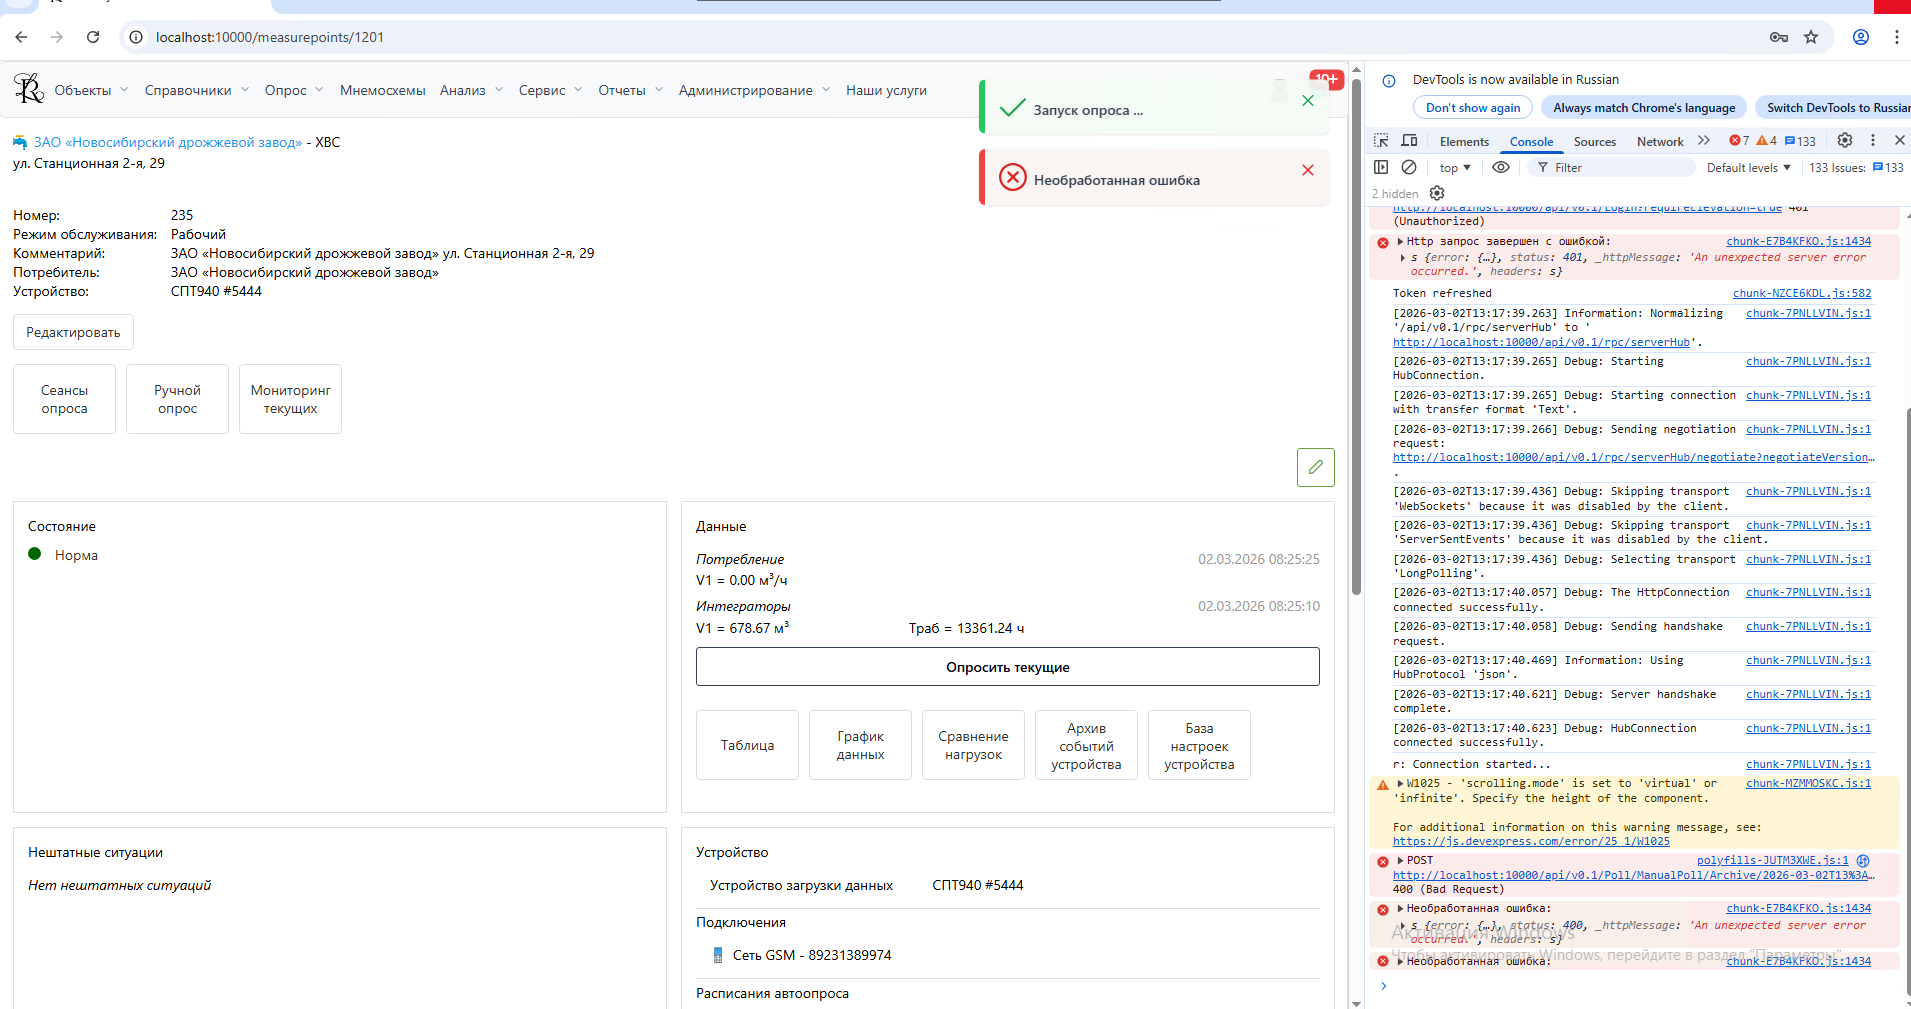Open the 'top' JavaScript context dropdown
The width and height of the screenshot is (1911, 1009).
1454,168
